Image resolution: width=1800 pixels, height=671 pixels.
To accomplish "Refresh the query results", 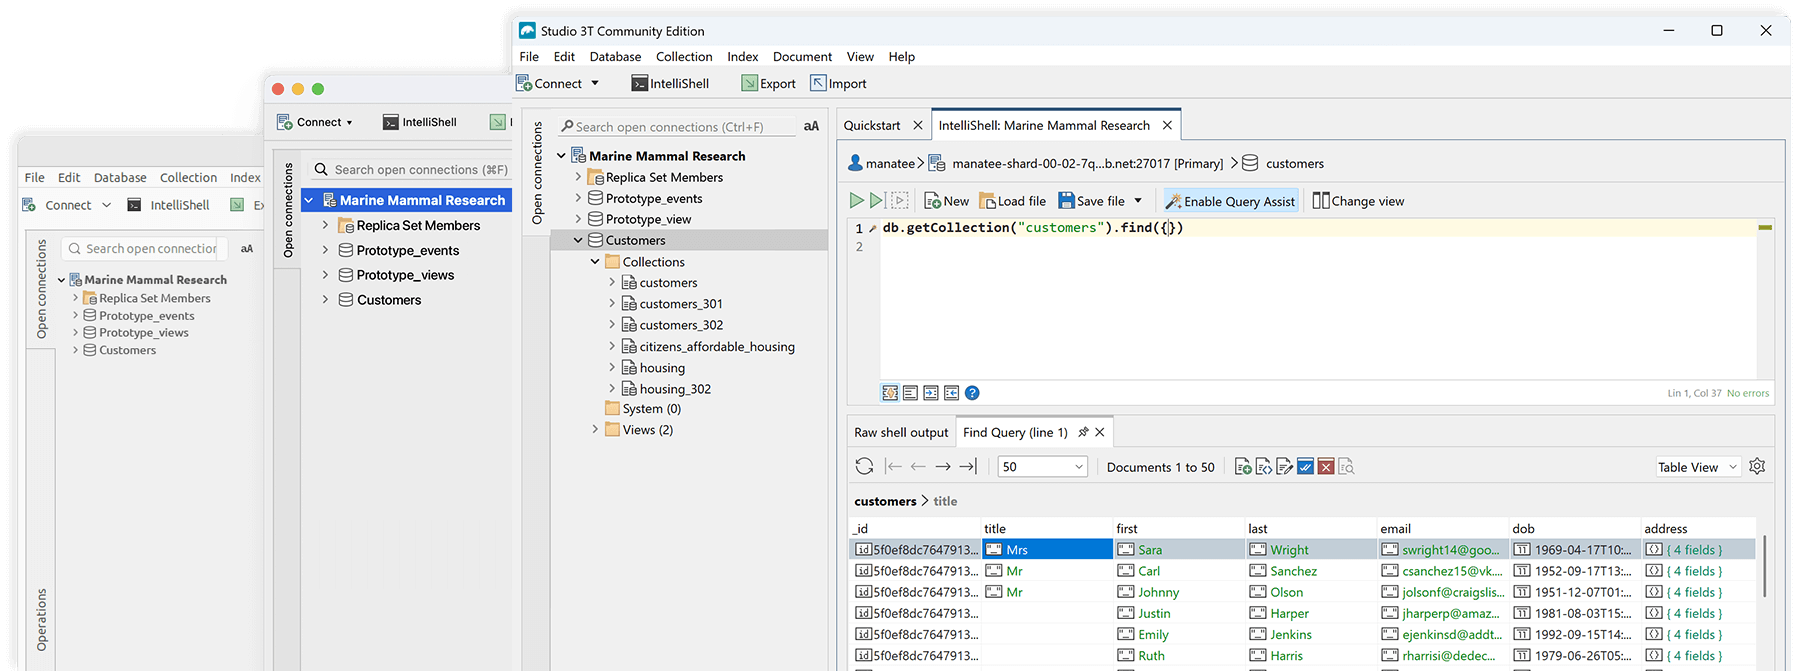I will click(x=864, y=467).
